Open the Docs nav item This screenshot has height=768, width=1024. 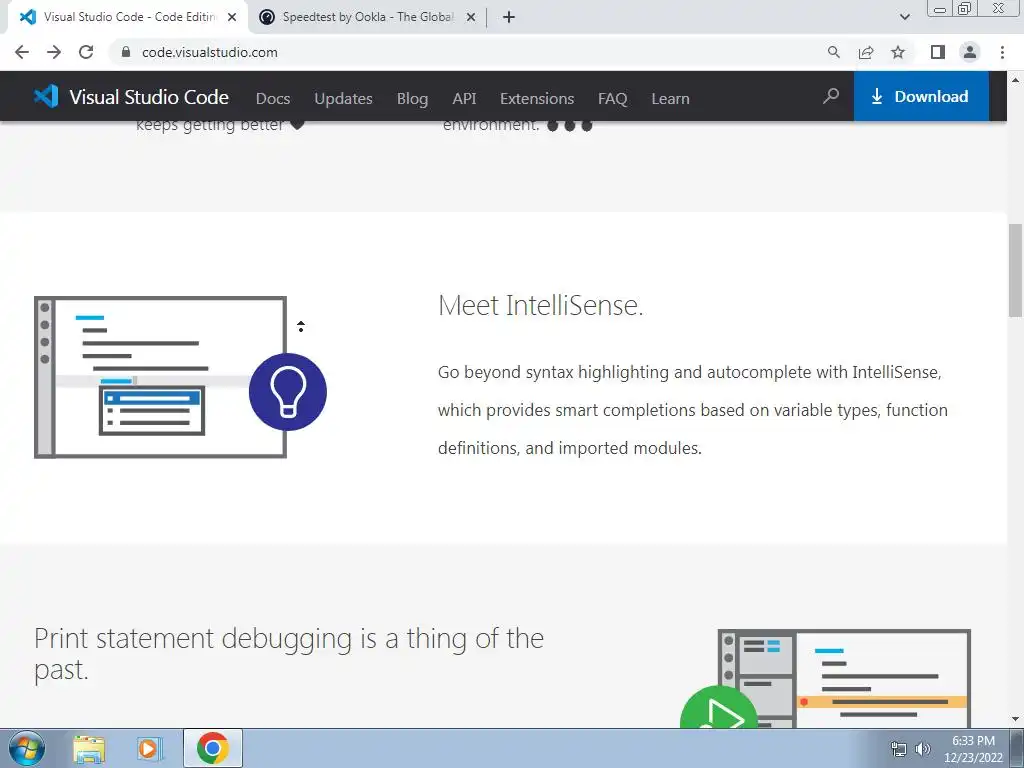[x=273, y=99]
